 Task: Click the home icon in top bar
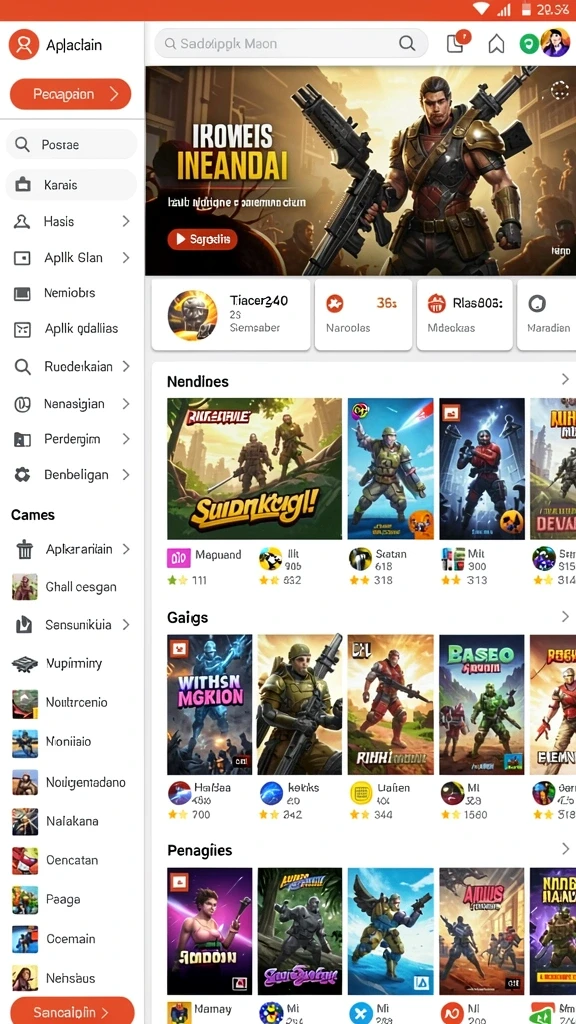coord(496,44)
